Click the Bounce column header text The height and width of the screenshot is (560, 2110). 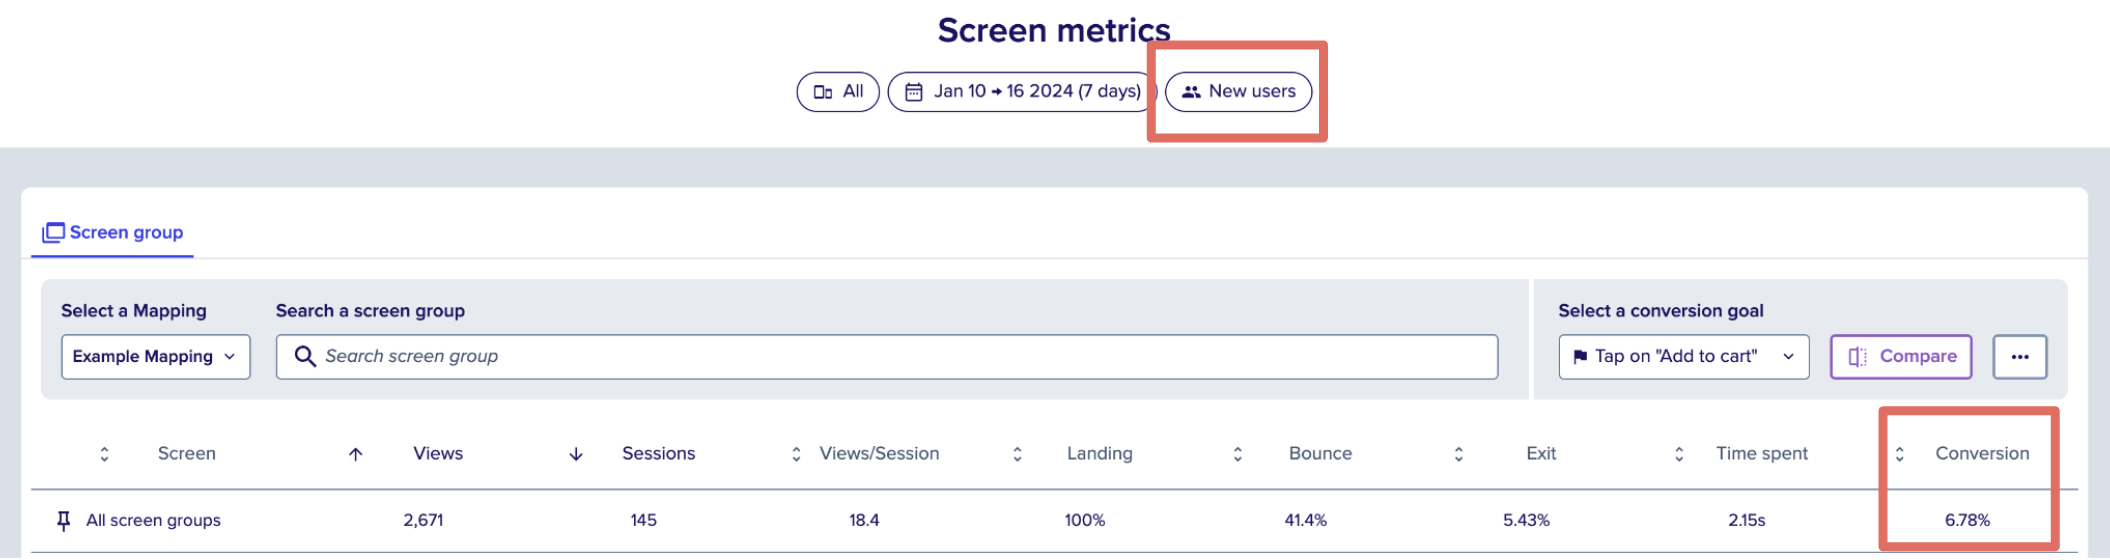tap(1320, 454)
